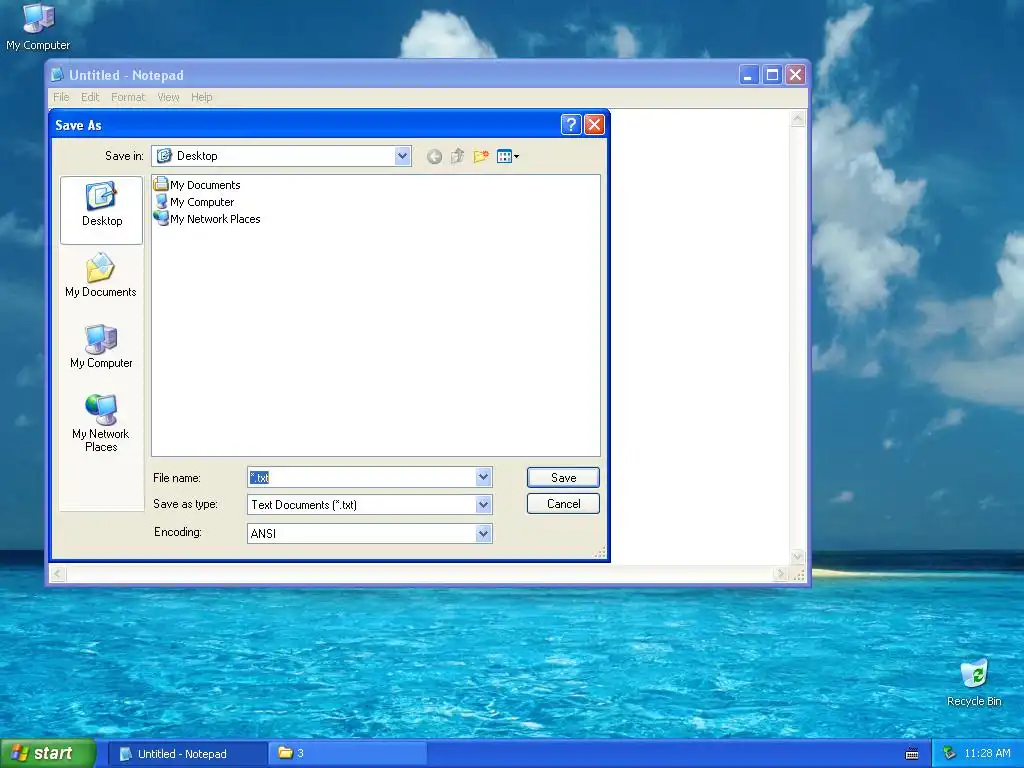Click the Notepad title bar icon
This screenshot has height=768, width=1024.
coord(57,74)
